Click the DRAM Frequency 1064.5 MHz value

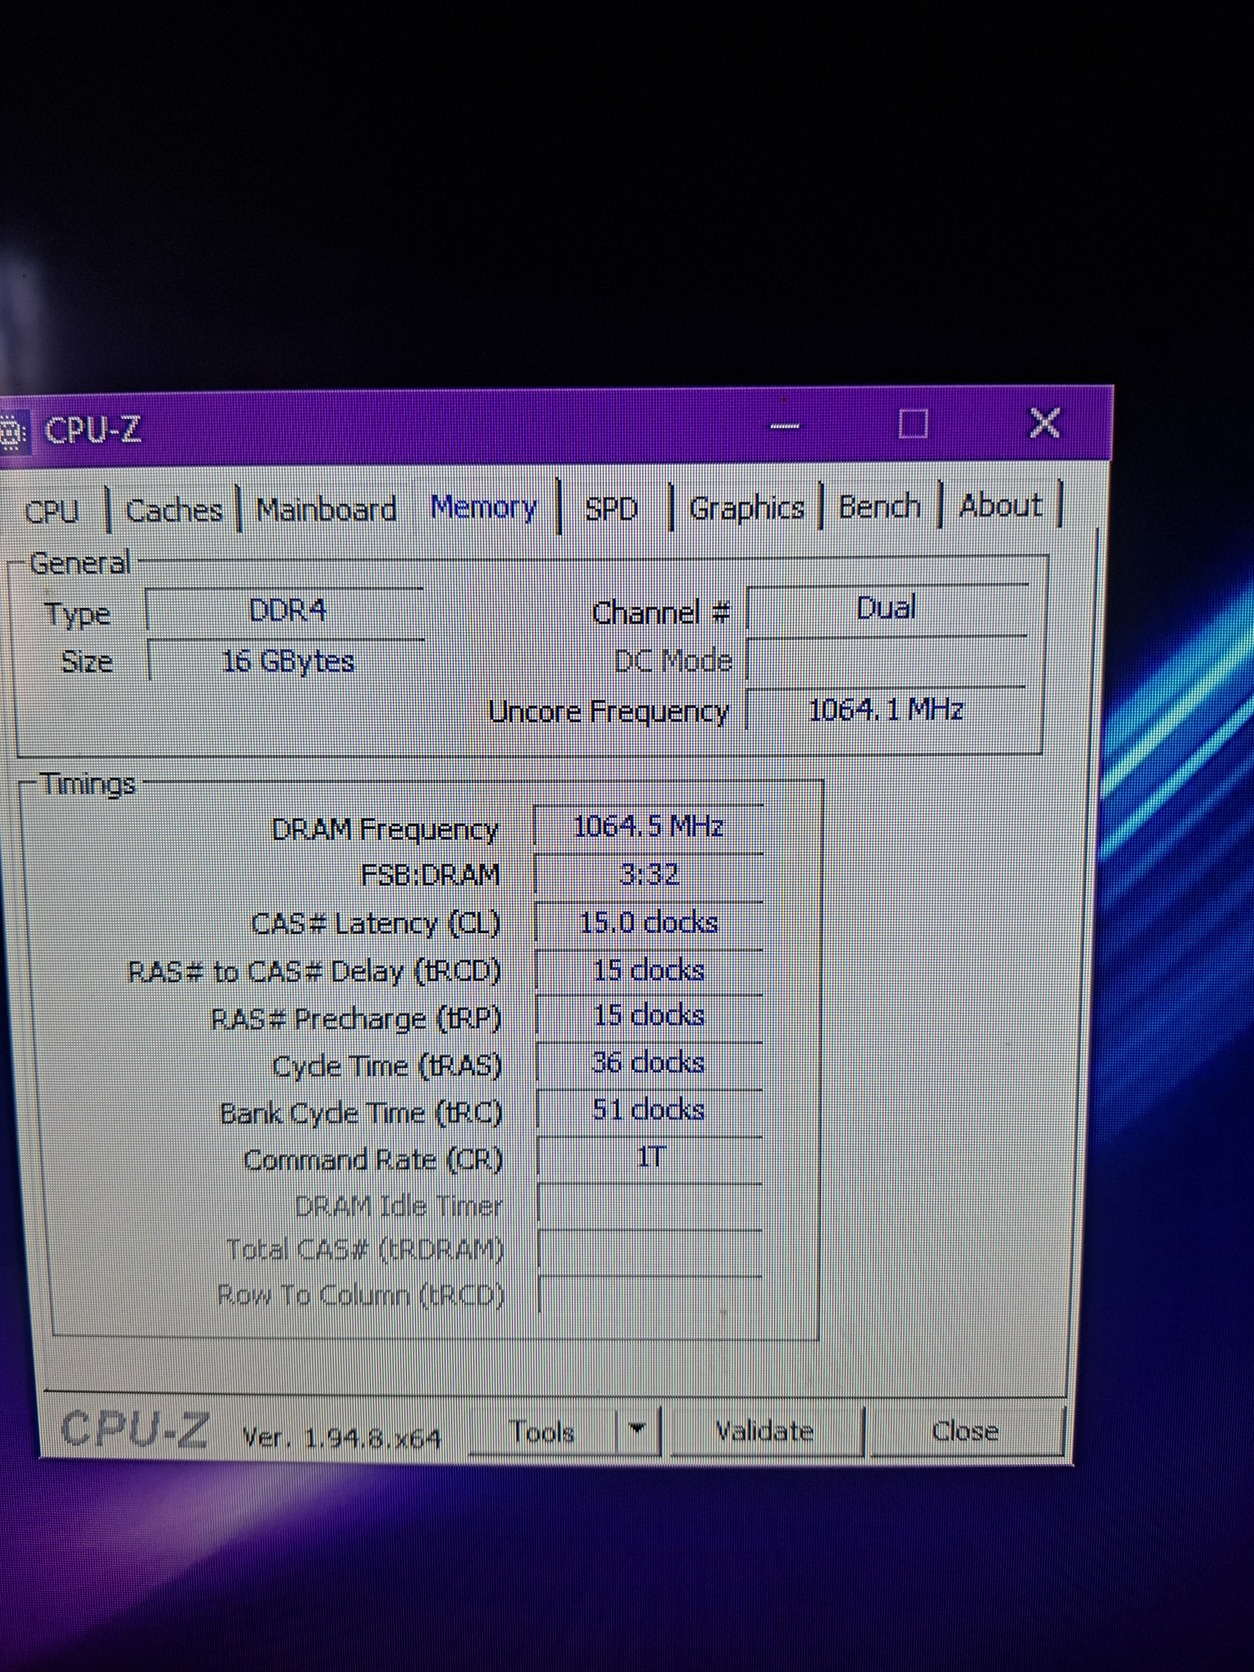coord(648,827)
